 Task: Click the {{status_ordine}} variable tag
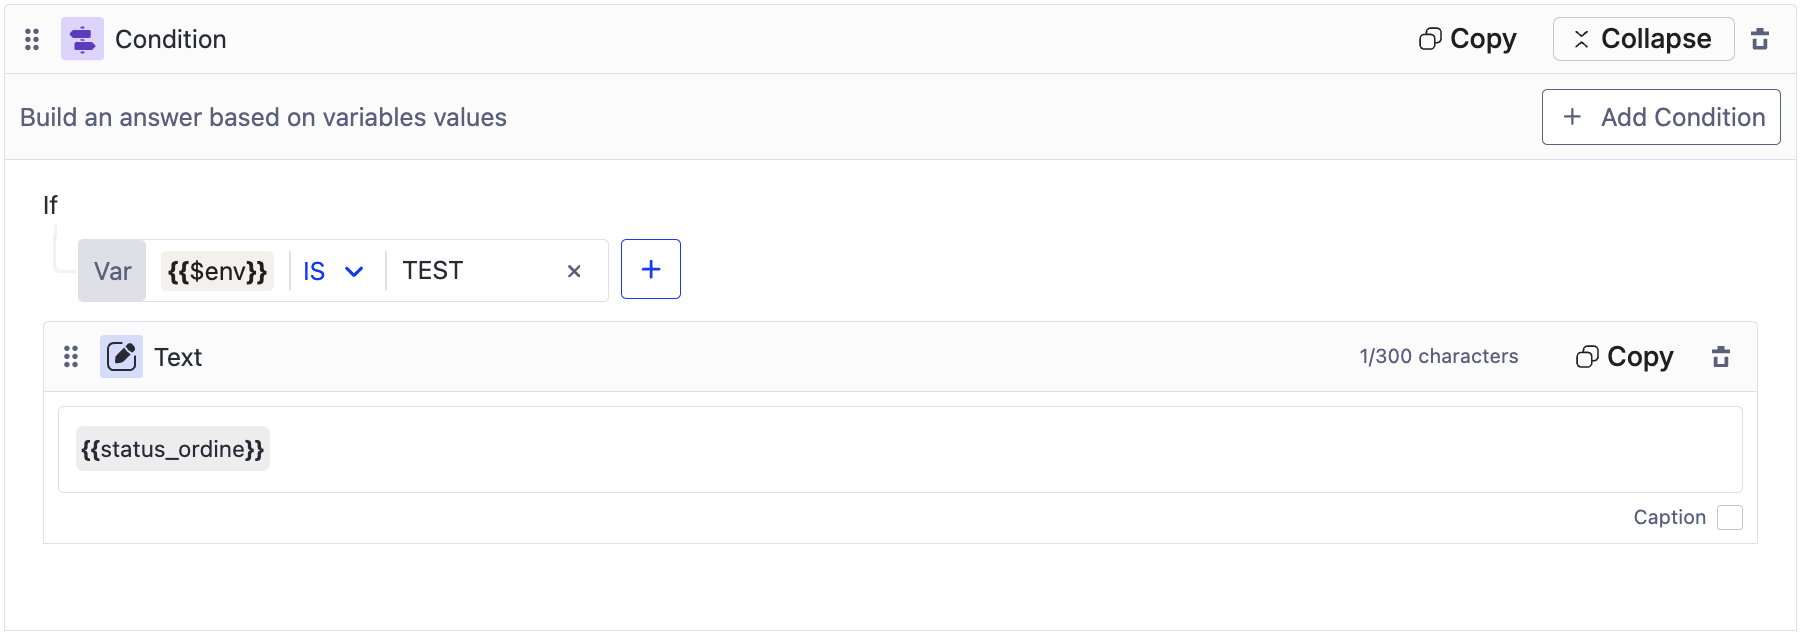point(173,449)
